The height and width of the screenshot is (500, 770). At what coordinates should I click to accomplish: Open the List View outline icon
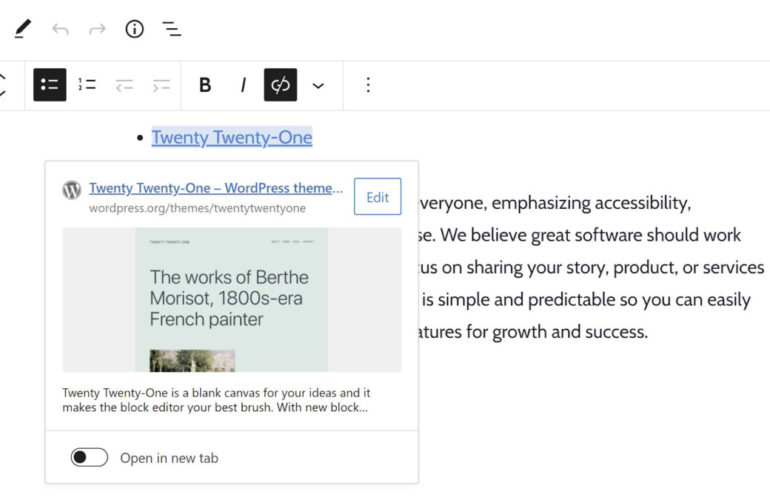coord(172,29)
